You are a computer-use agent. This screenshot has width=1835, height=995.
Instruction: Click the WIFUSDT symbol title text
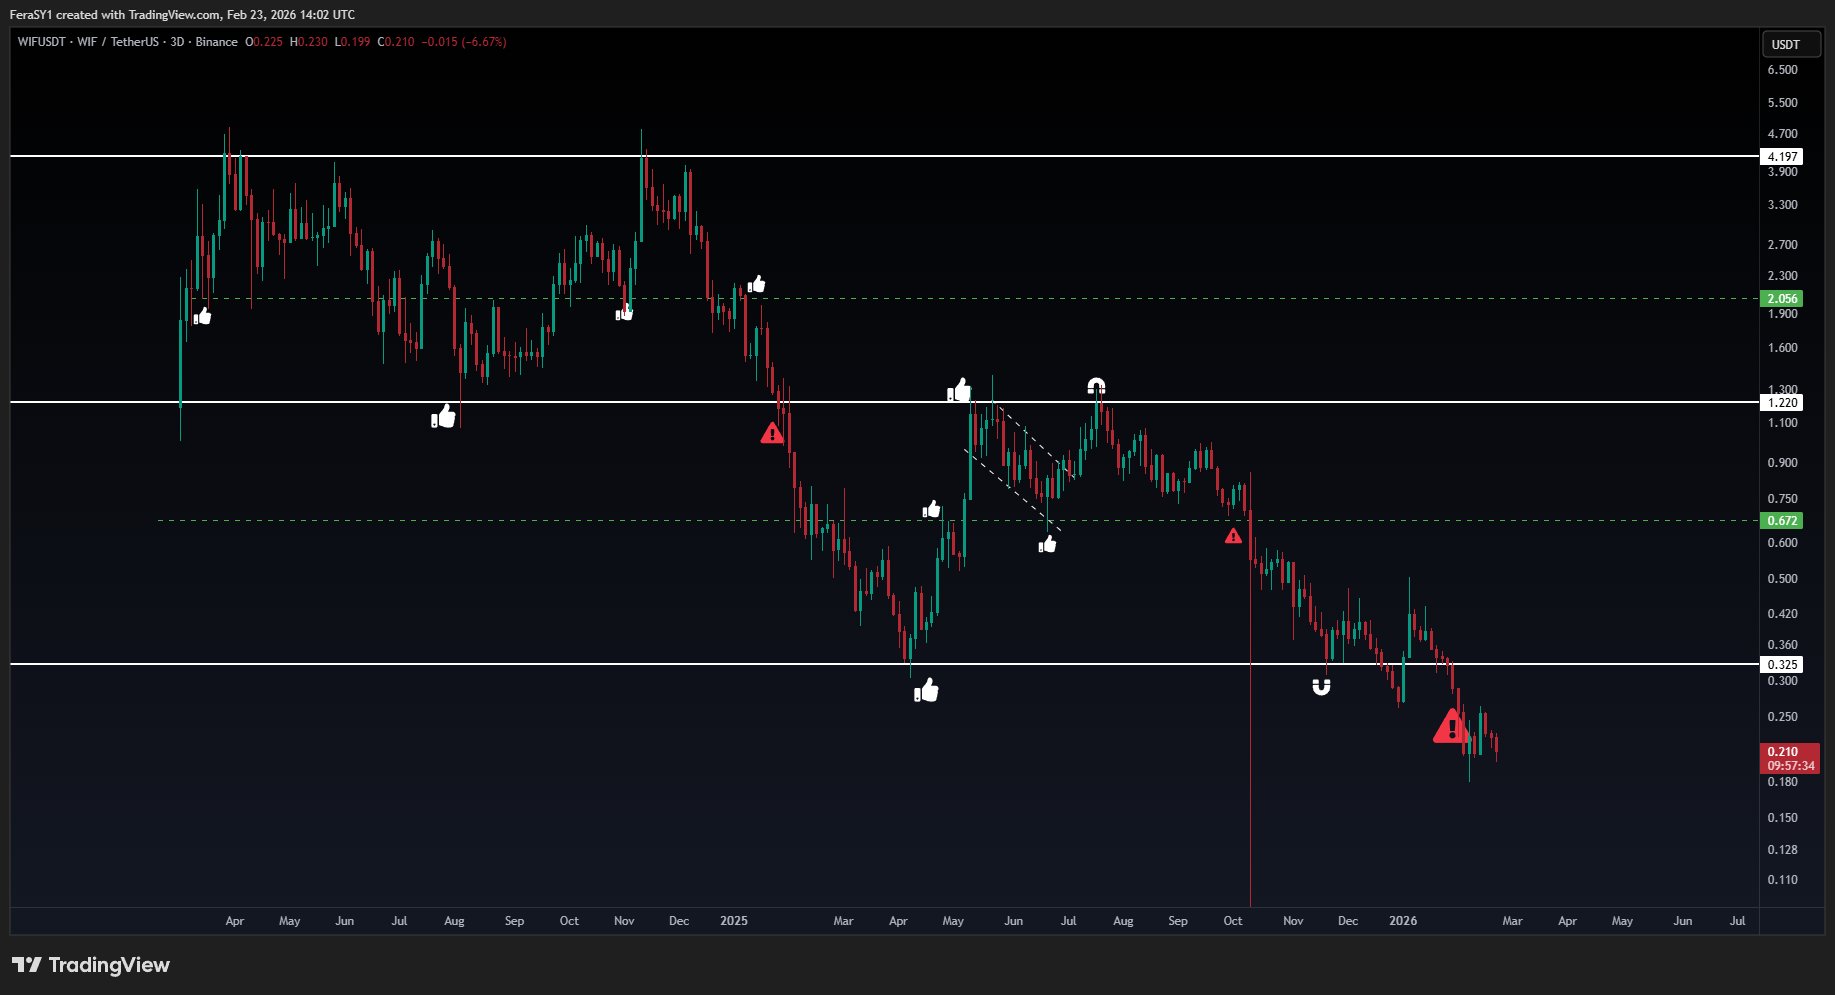[128, 42]
